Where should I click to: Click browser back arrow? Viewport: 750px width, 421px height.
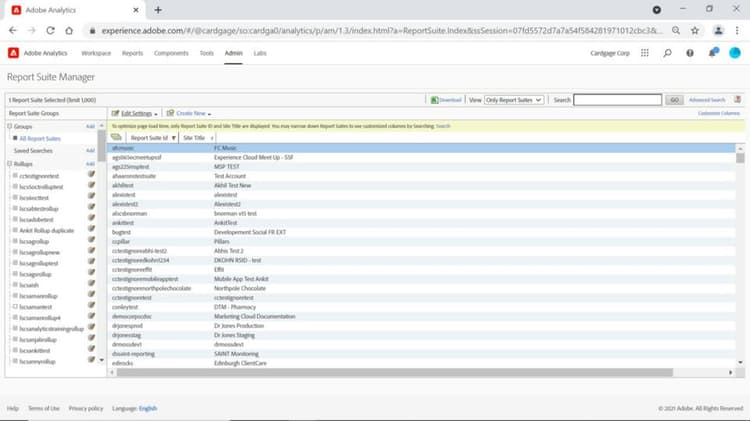coord(12,31)
